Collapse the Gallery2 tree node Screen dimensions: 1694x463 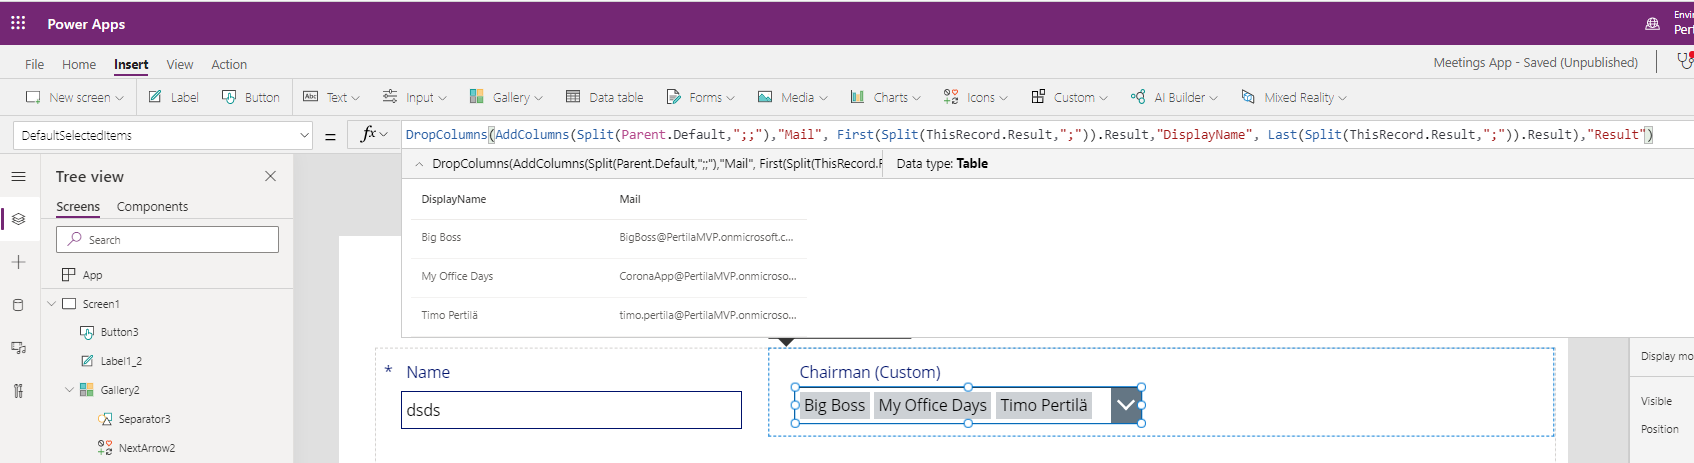(69, 390)
